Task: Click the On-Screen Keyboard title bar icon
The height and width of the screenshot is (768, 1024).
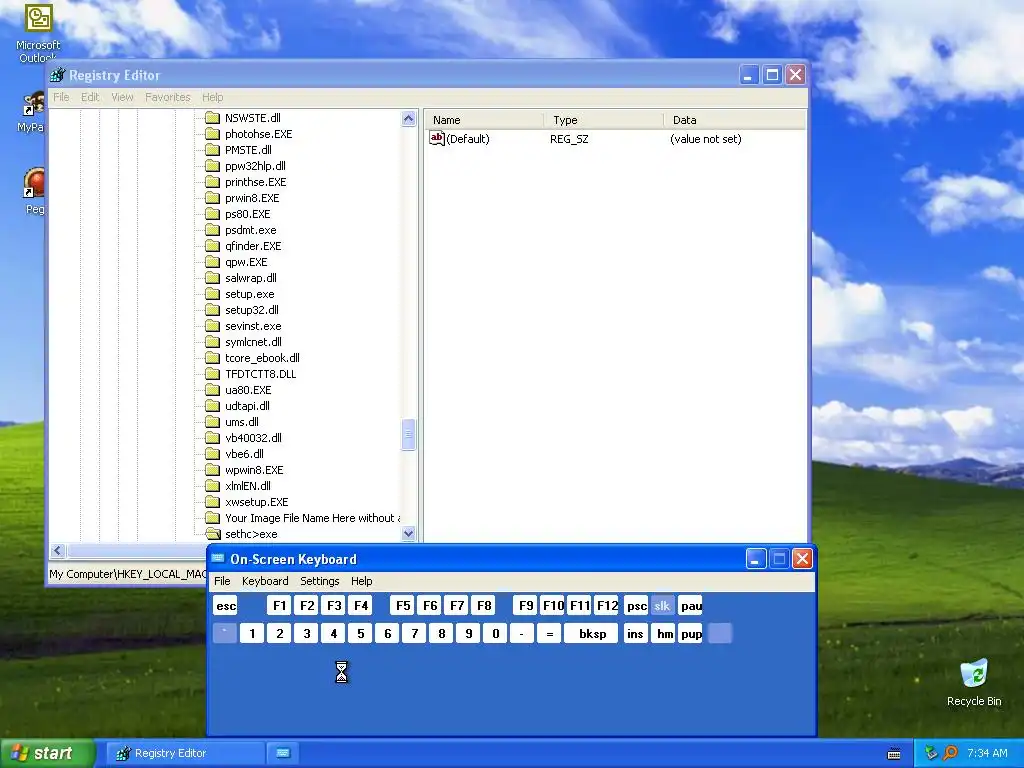Action: tap(218, 559)
